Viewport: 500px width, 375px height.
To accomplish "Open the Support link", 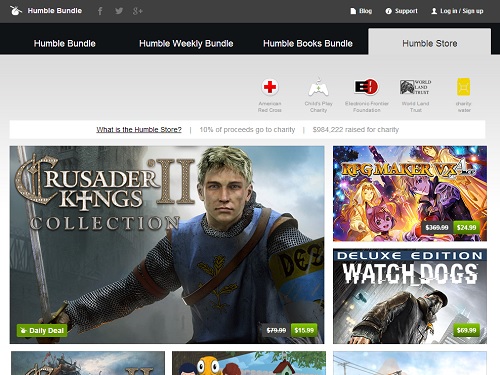I will pos(406,11).
